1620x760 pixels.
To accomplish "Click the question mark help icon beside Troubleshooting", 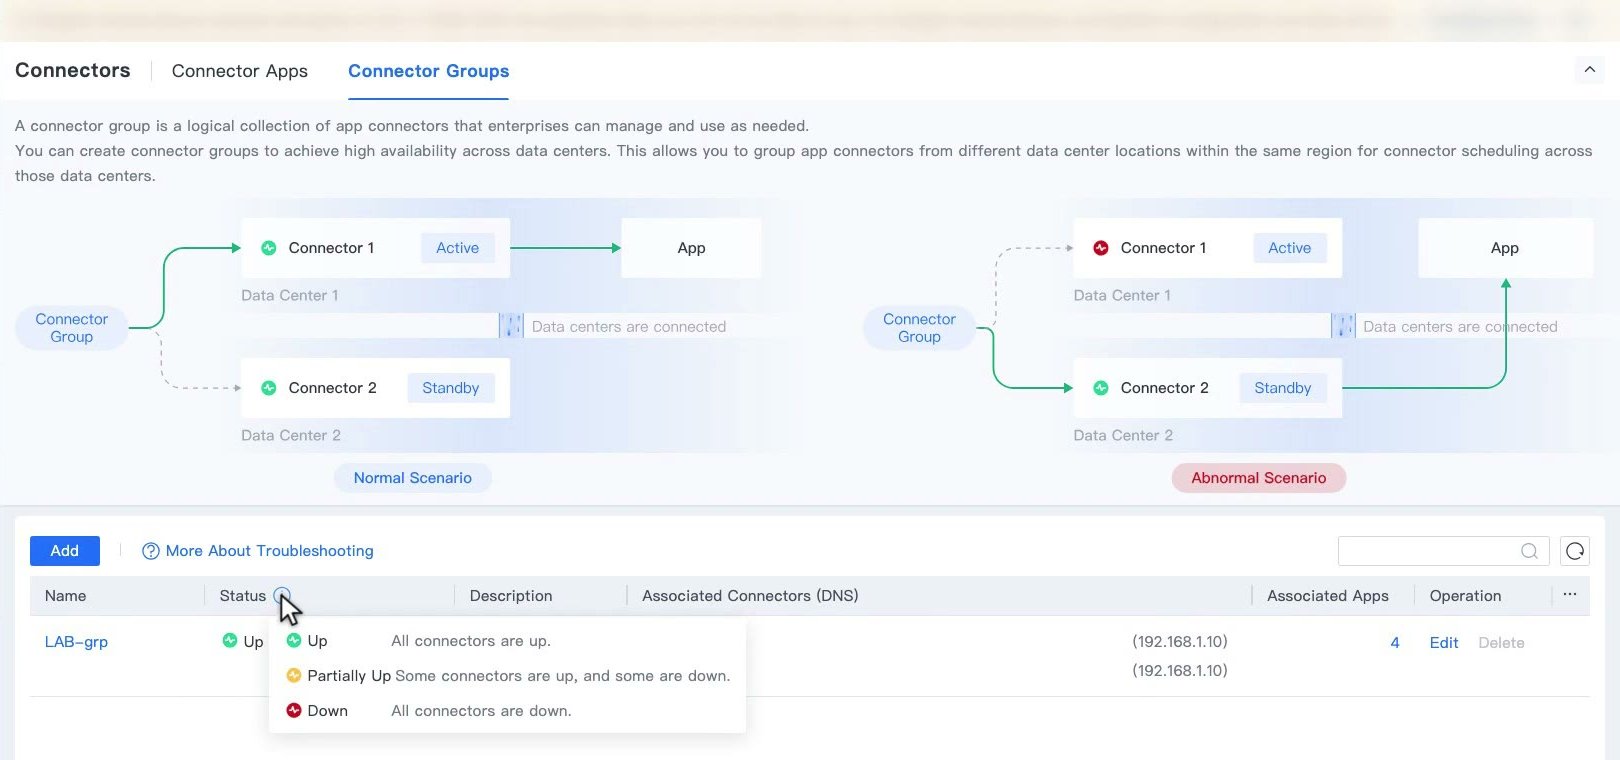I will click(x=151, y=551).
